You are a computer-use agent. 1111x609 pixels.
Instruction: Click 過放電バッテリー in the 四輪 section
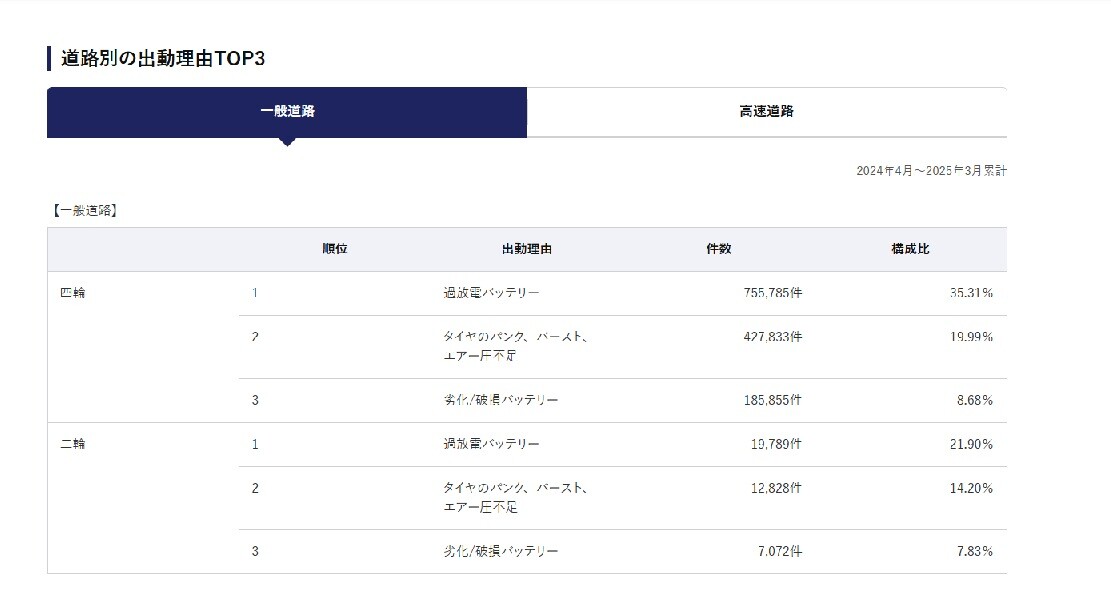[x=491, y=292]
